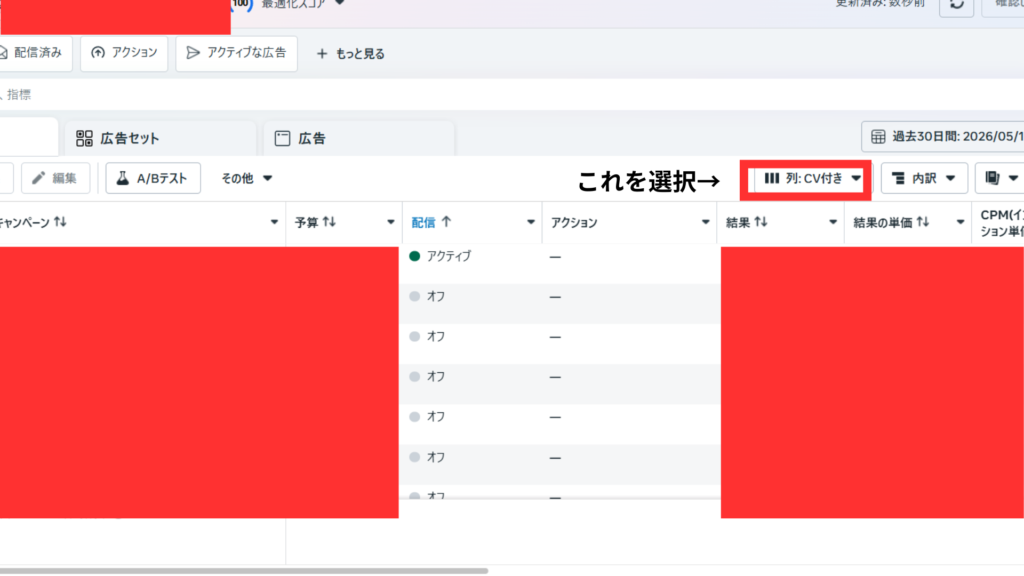This screenshot has width=1024, height=576.
Task: Click the pencil icon on the 編集 button
Action: pos(39,178)
